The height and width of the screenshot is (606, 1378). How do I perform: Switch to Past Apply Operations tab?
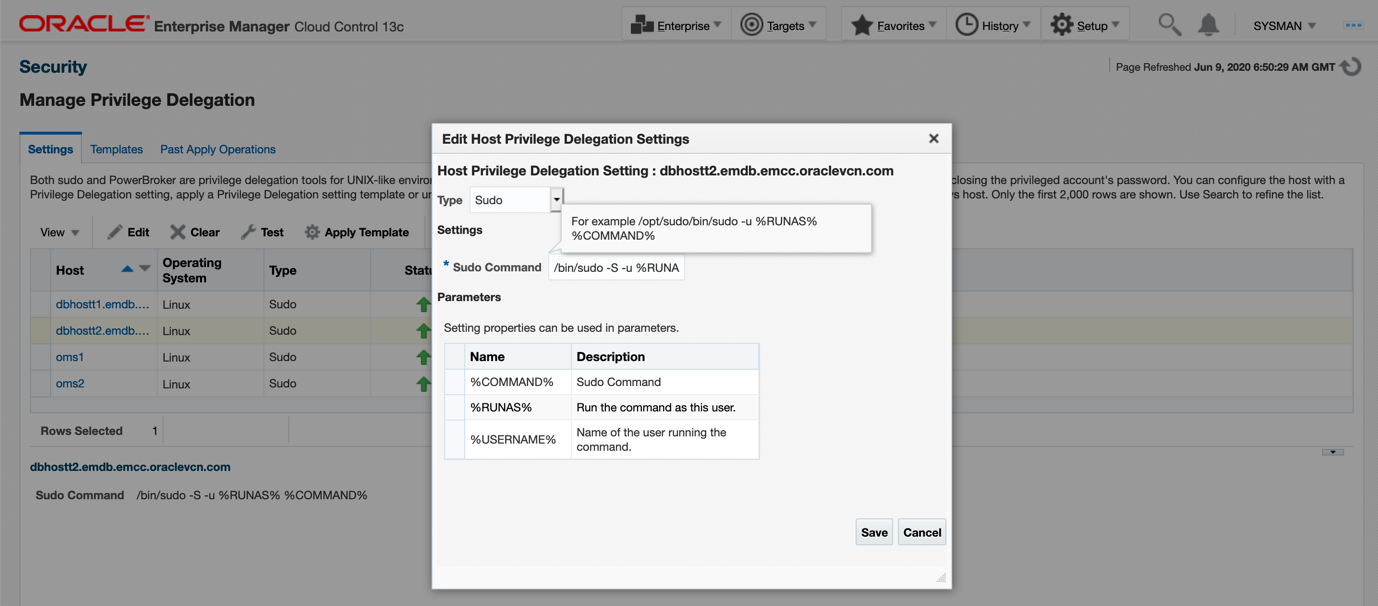(x=218, y=149)
